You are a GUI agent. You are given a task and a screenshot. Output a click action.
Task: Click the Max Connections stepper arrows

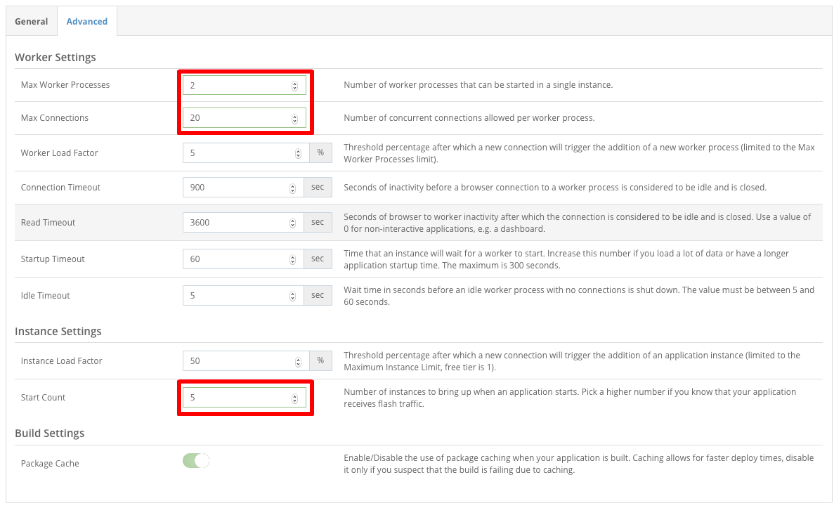[x=295, y=119]
